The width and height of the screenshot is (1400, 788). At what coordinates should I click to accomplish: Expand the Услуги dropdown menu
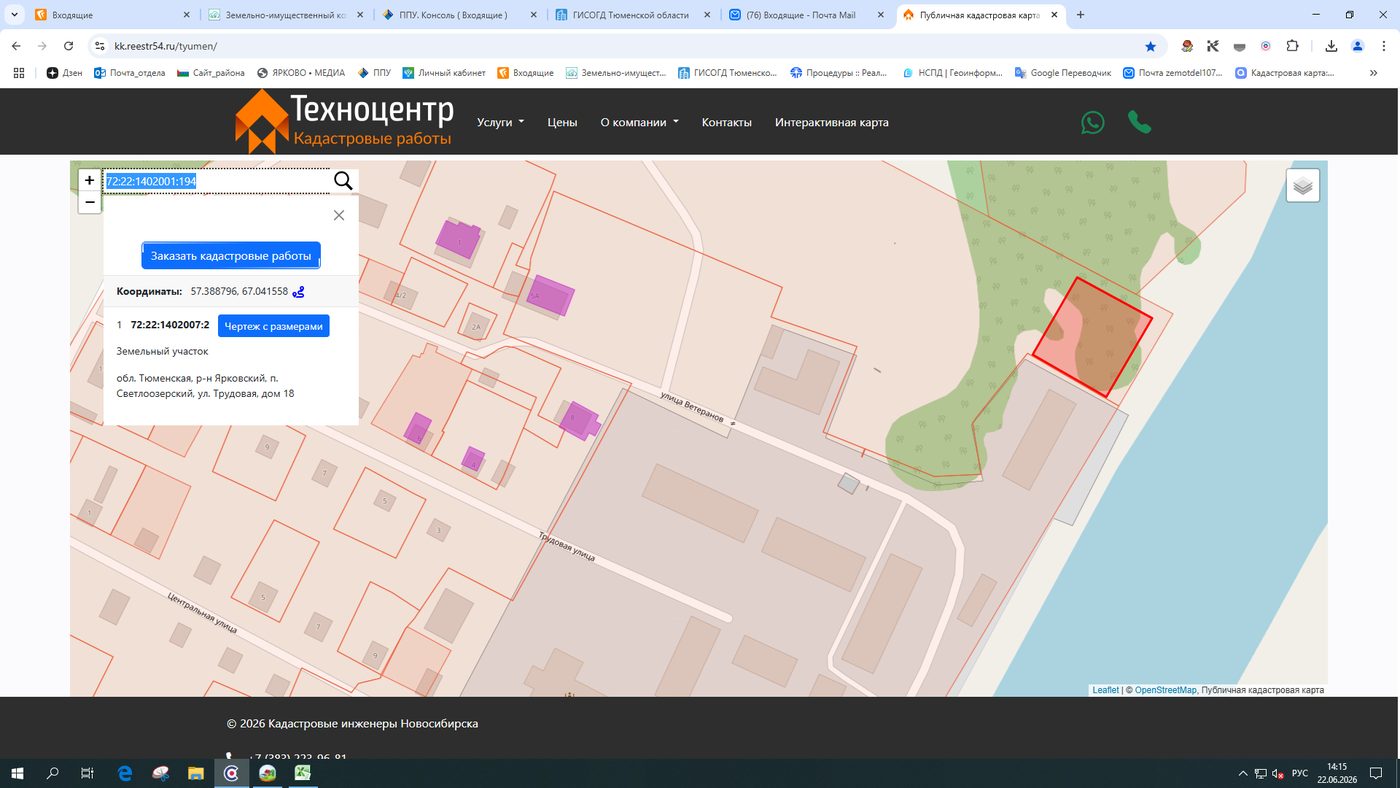pyautogui.click(x=500, y=122)
